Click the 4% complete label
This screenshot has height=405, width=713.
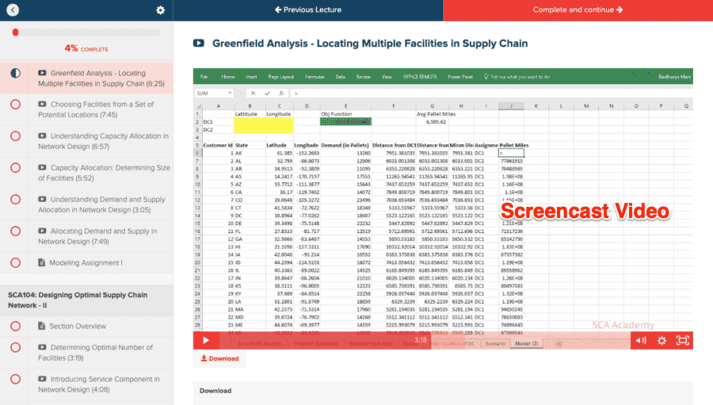86,48
